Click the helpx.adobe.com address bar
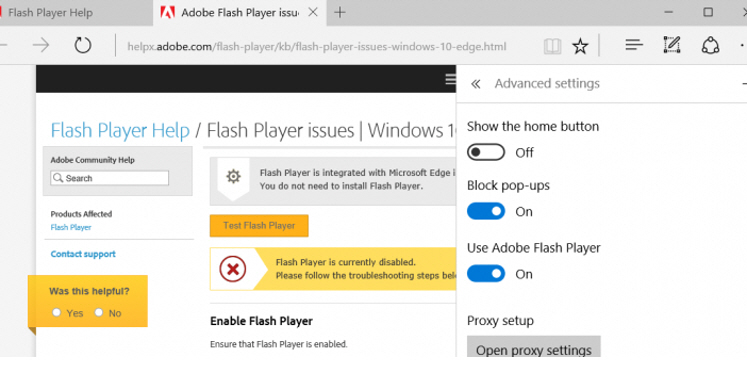This screenshot has height=369, width=747. pyautogui.click(x=317, y=47)
